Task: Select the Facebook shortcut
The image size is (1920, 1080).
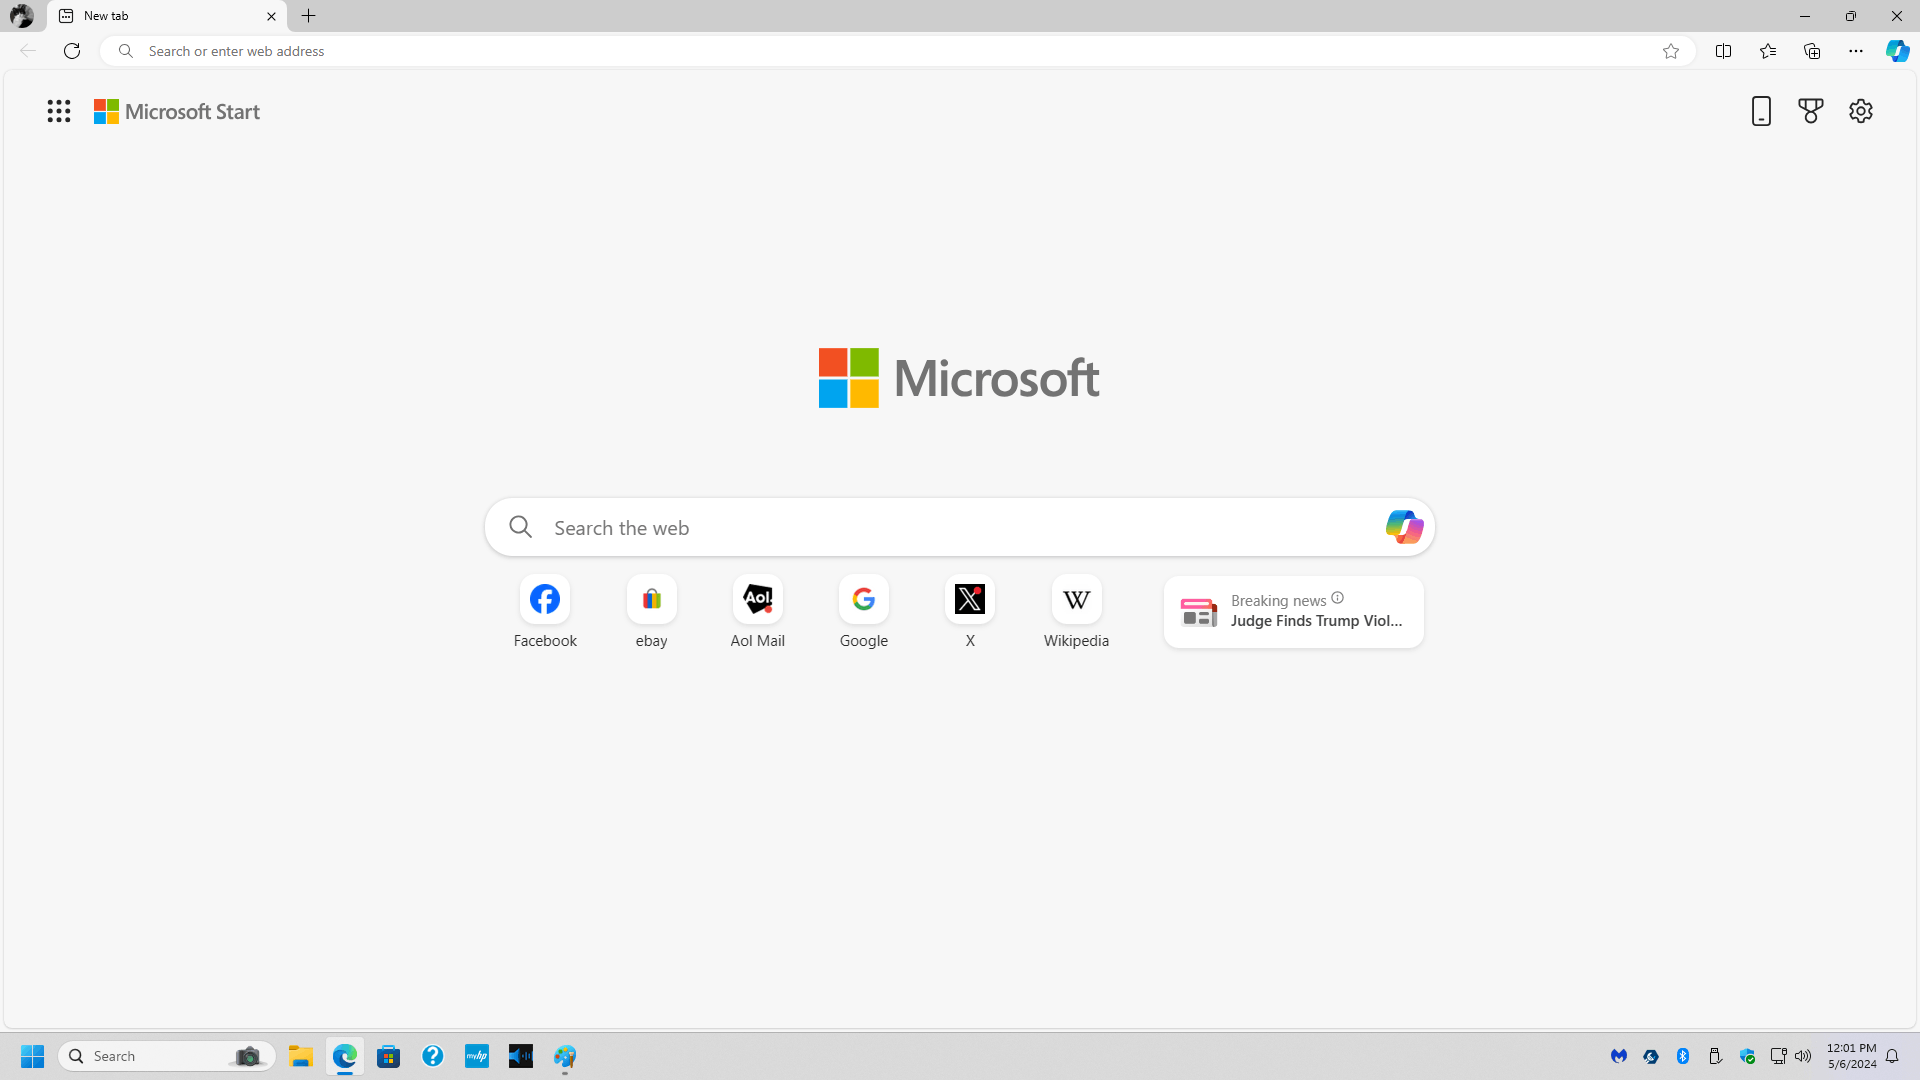Action: pyautogui.click(x=544, y=611)
